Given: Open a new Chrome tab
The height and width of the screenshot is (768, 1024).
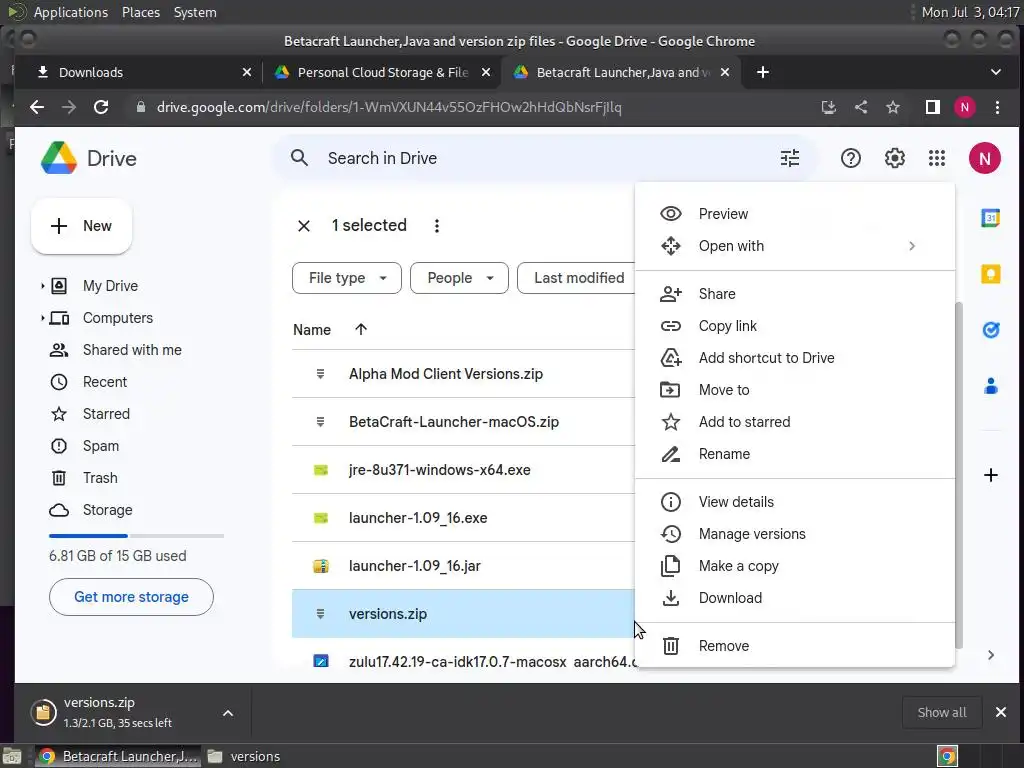Looking at the screenshot, I should click(x=762, y=72).
